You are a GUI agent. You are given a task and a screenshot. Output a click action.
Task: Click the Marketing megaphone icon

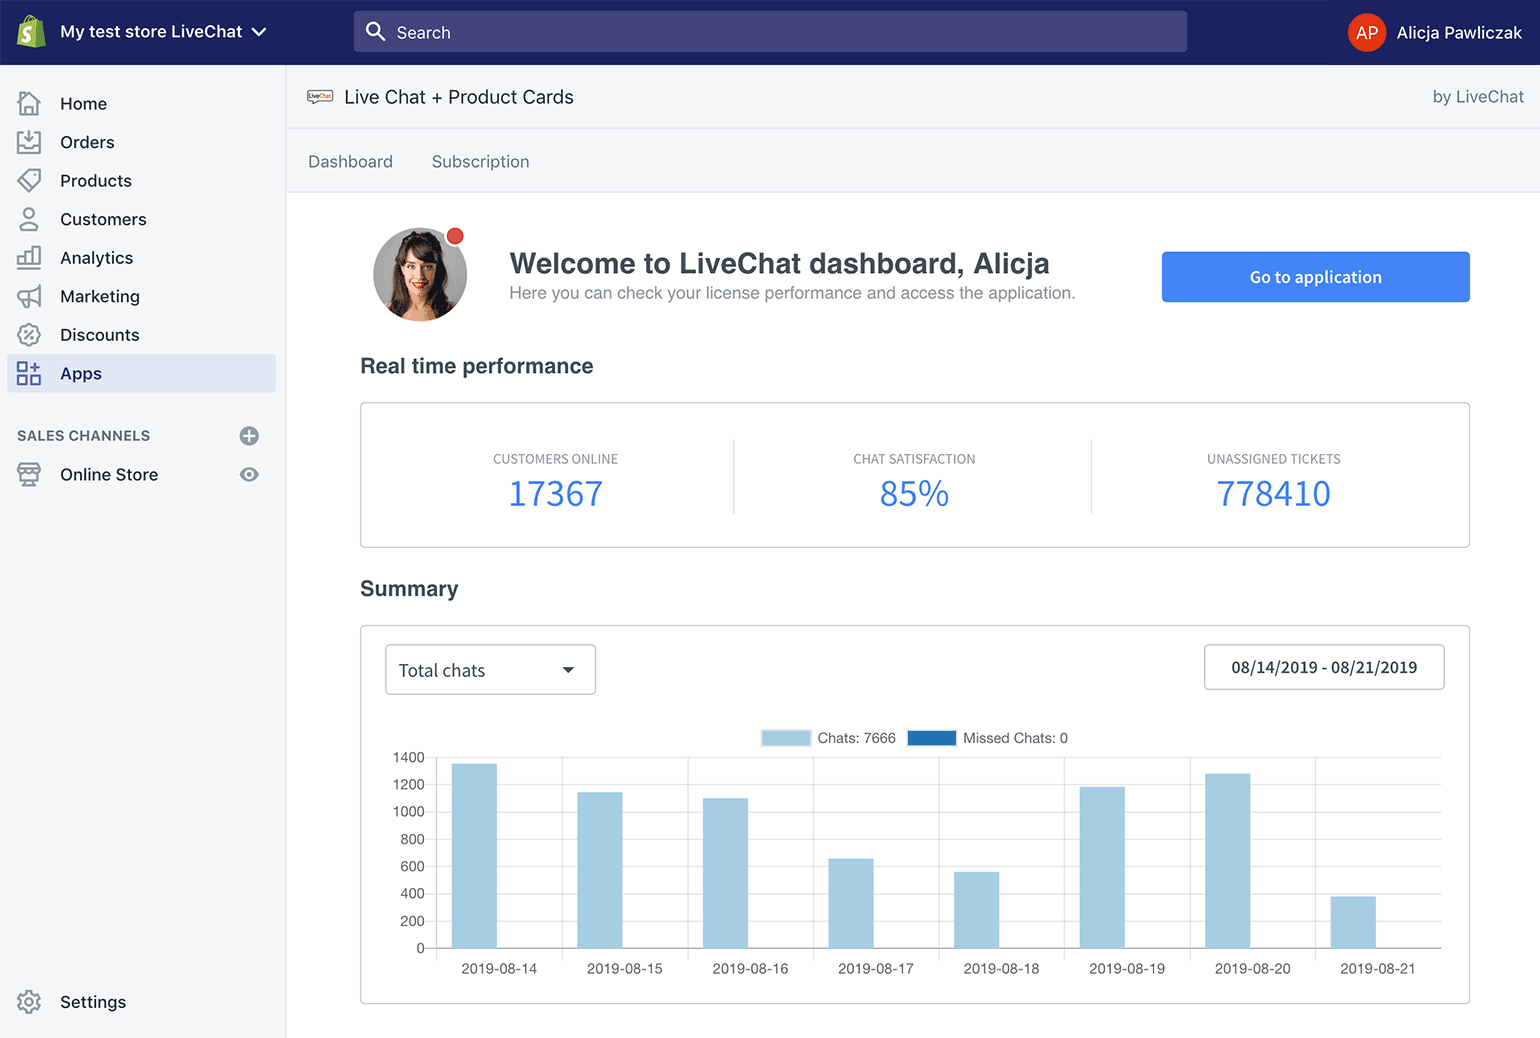coord(29,296)
